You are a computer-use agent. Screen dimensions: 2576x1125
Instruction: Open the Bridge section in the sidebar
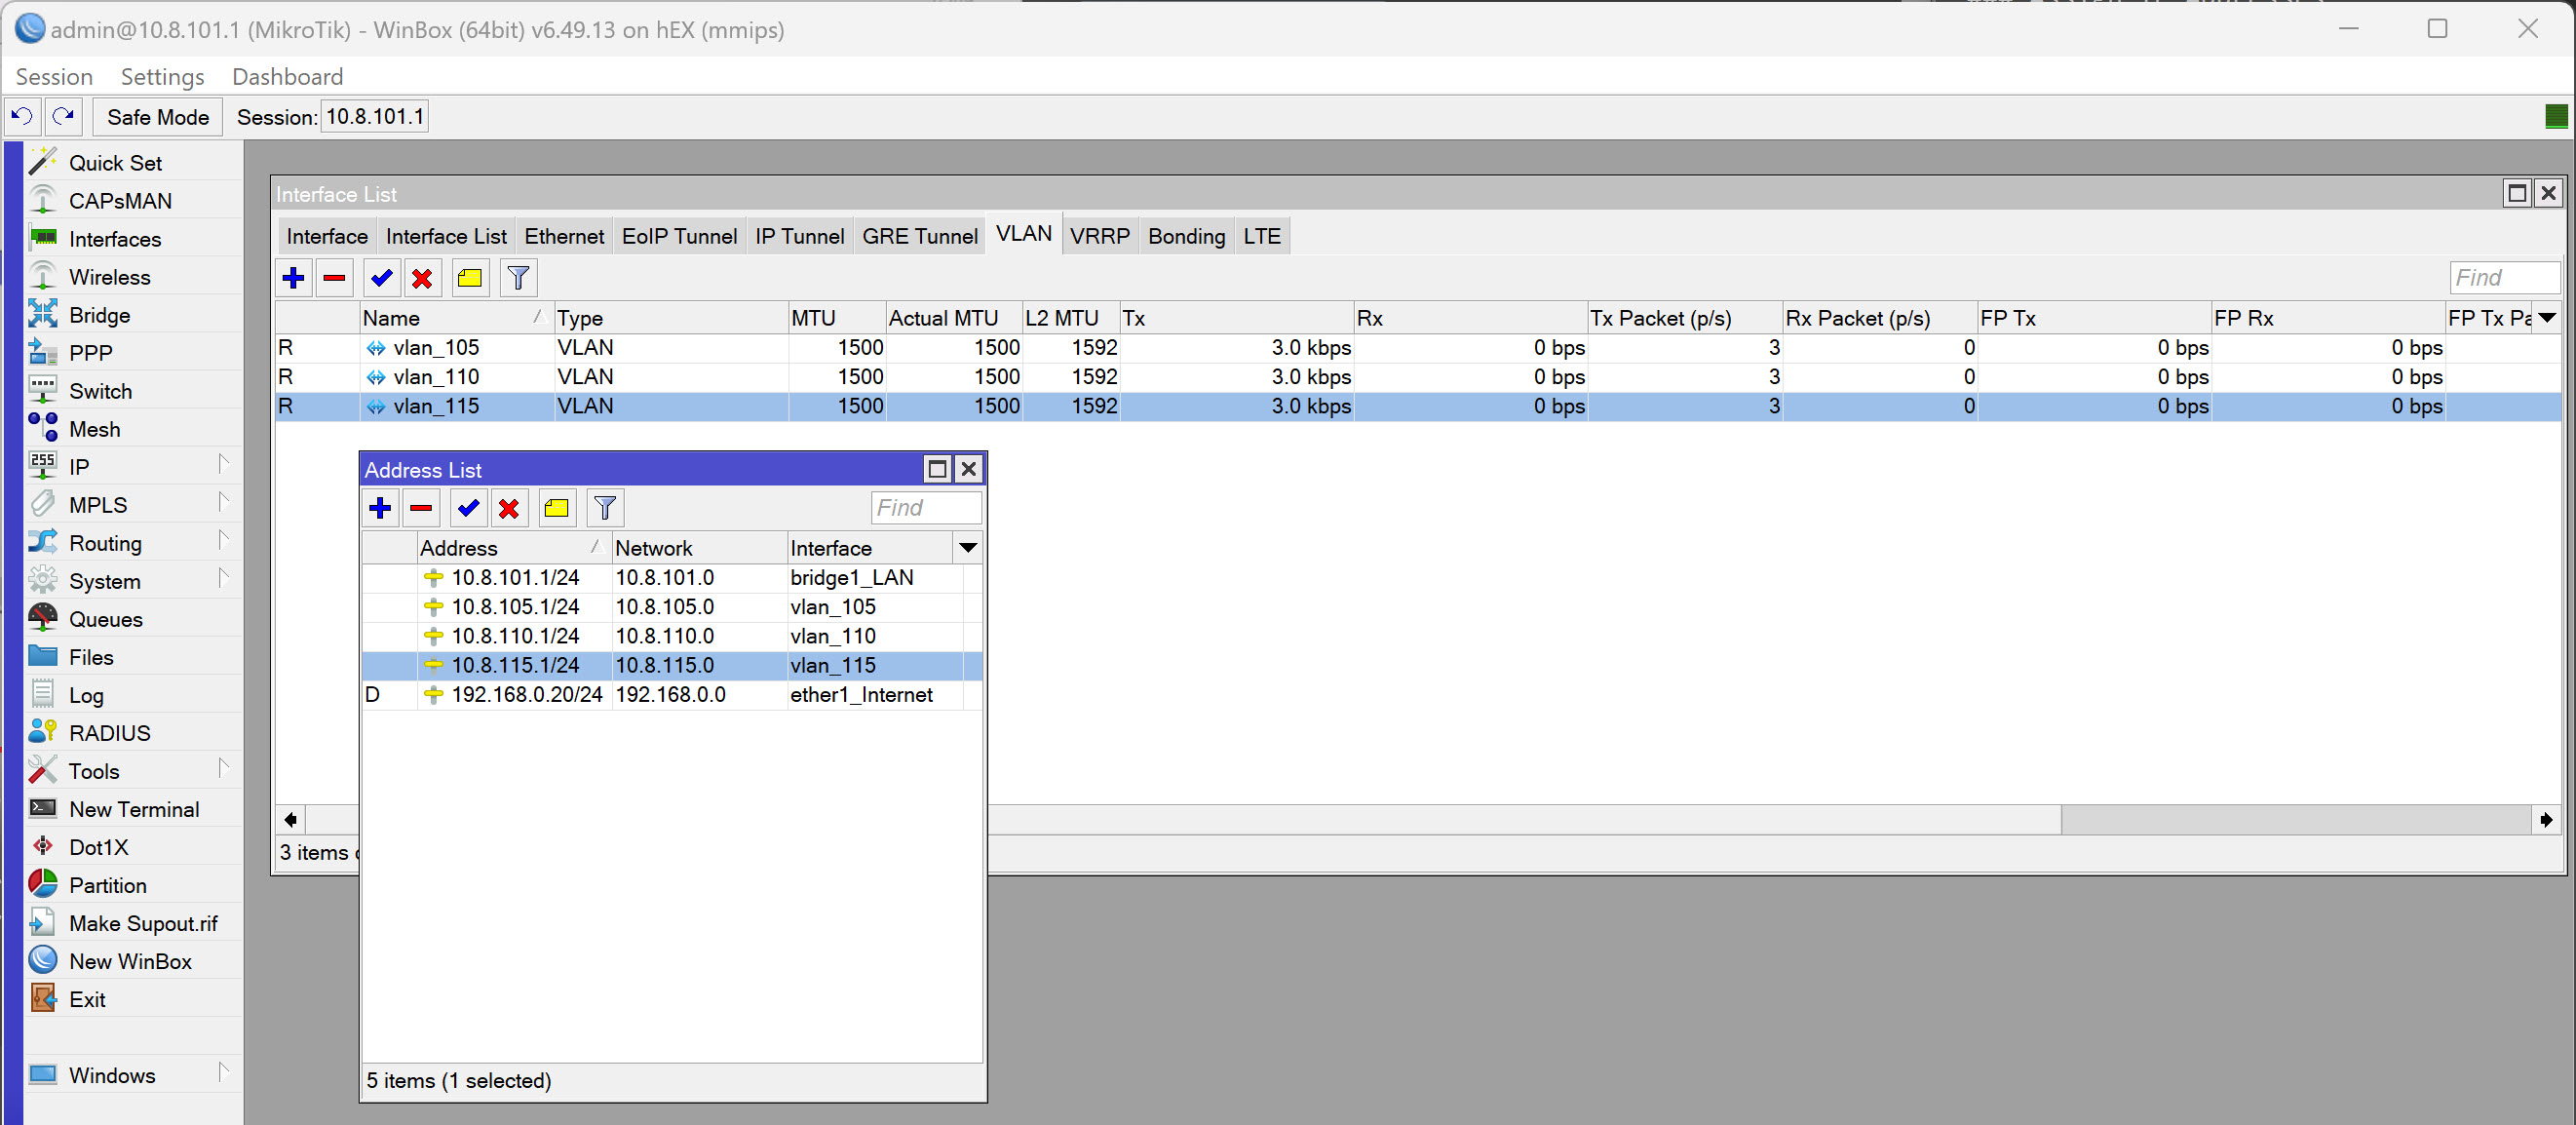99,314
